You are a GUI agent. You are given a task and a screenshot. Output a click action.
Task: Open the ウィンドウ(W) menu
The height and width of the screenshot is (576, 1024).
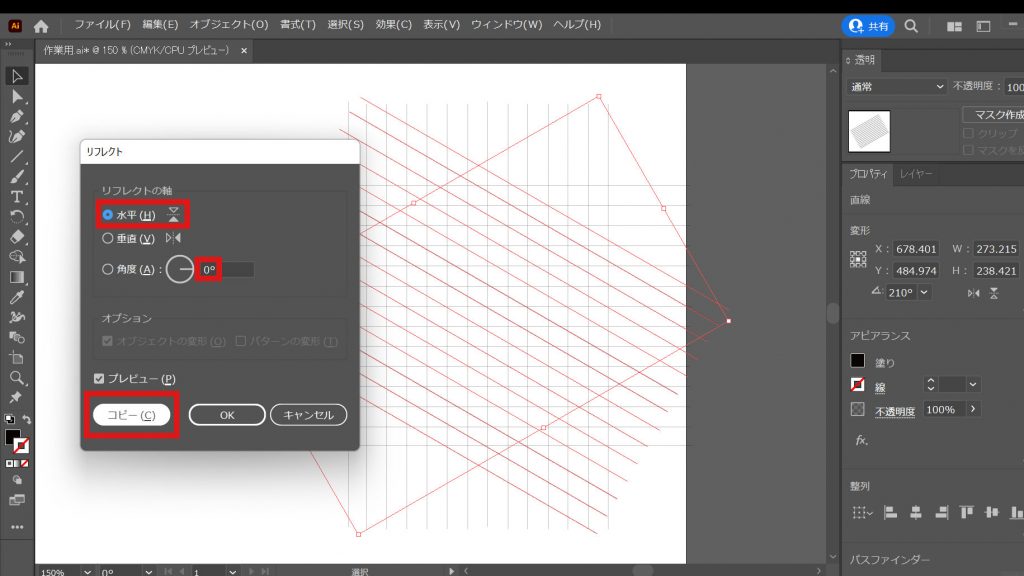click(506, 24)
